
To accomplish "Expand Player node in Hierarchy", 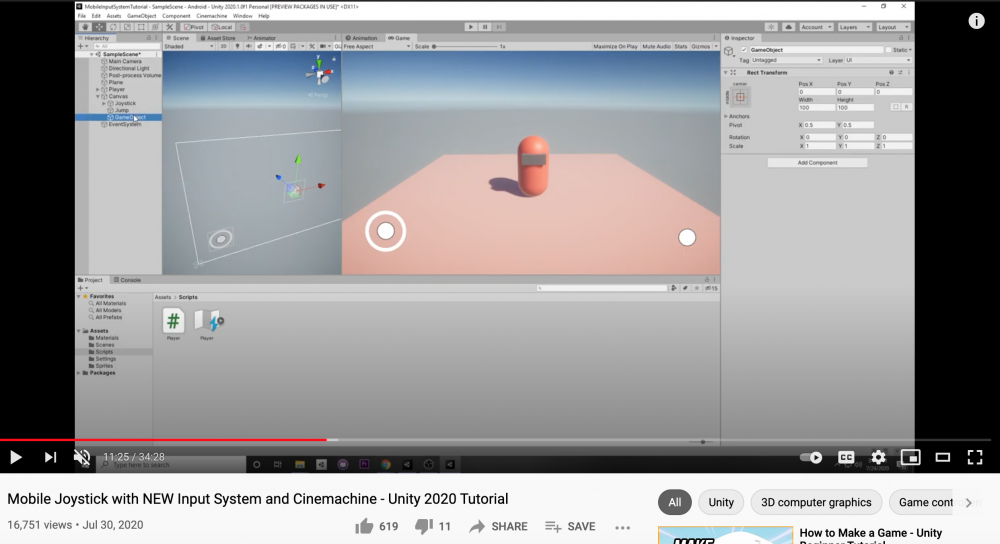I will click(98, 89).
